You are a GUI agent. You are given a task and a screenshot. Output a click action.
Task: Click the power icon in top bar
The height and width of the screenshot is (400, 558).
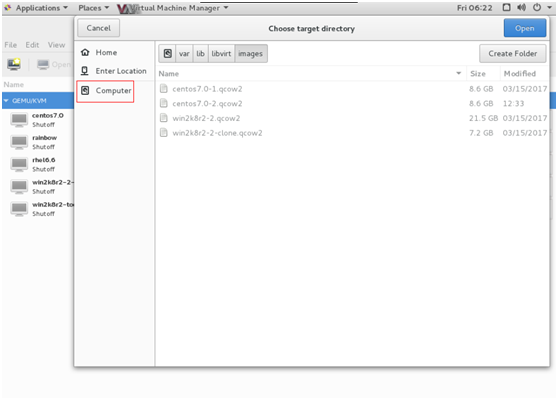click(x=537, y=7)
